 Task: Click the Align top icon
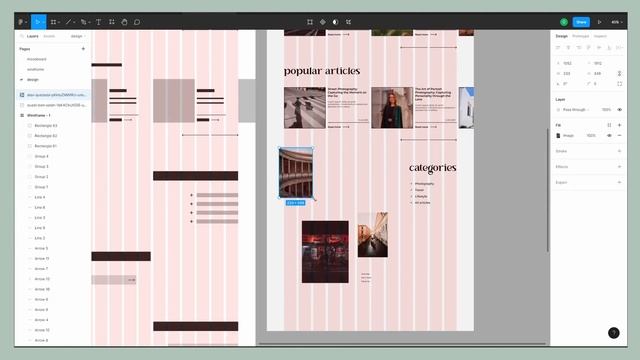(x=589, y=48)
